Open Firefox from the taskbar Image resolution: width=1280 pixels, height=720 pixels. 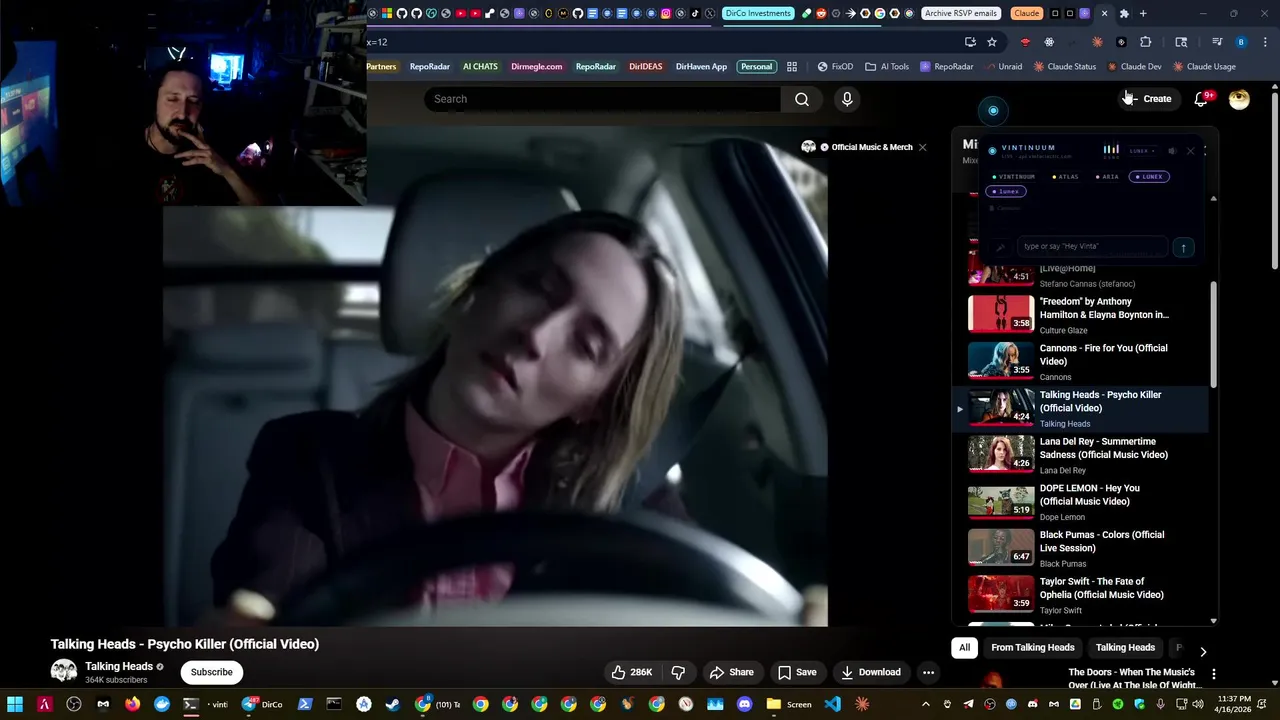[x=132, y=704]
